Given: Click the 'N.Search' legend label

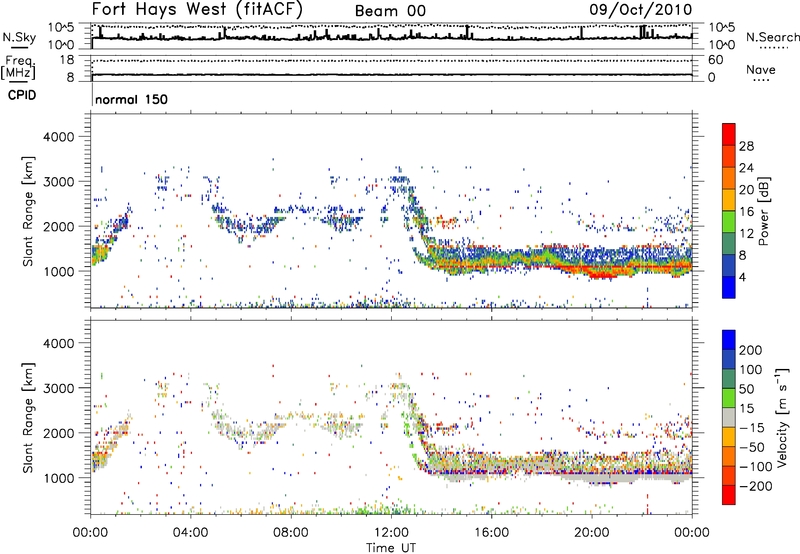Looking at the screenshot, I should pyautogui.click(x=772, y=37).
